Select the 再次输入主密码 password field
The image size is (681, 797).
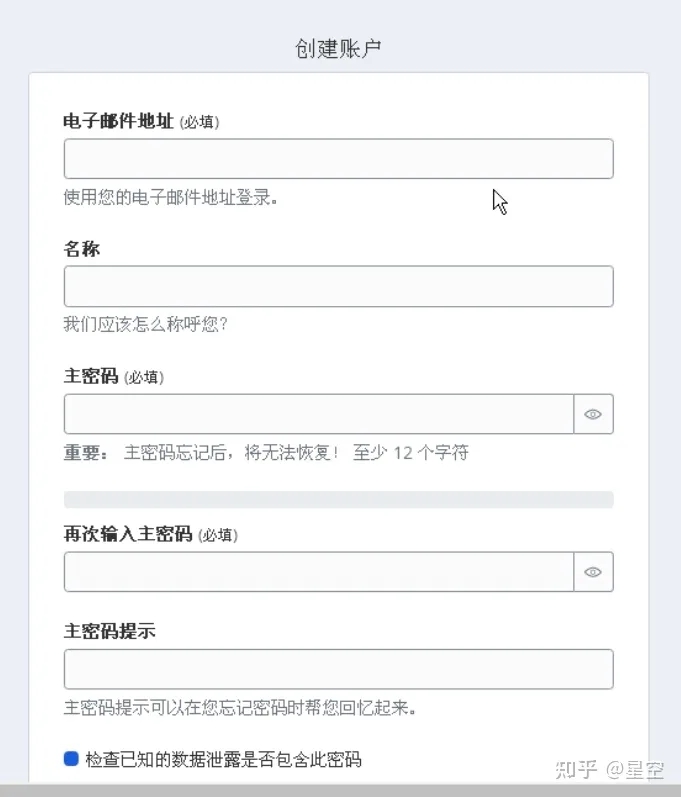pos(318,572)
